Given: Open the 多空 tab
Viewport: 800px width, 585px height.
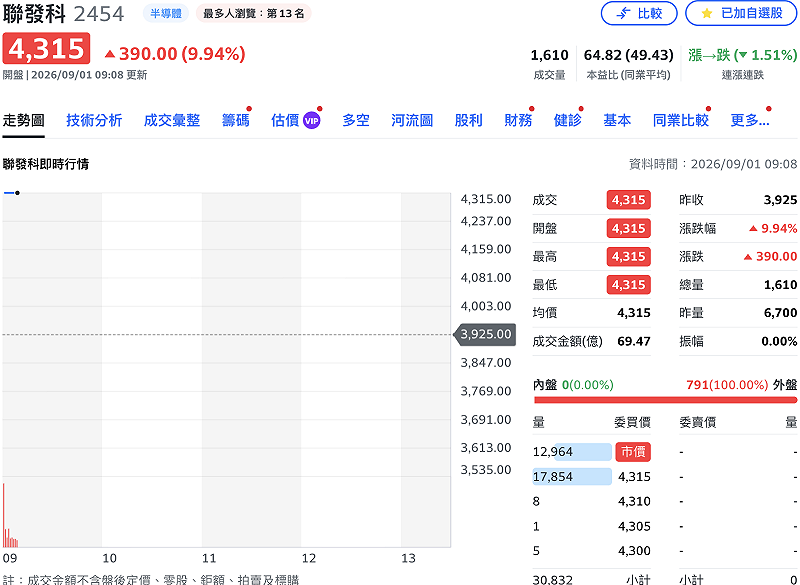Looking at the screenshot, I should point(356,120).
